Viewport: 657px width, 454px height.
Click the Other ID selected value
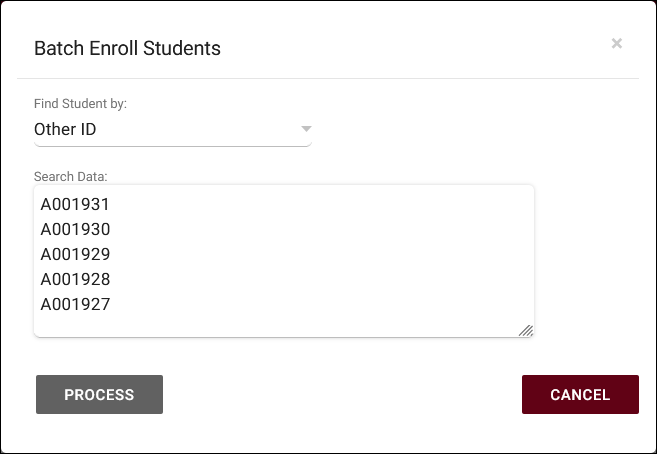pos(65,129)
